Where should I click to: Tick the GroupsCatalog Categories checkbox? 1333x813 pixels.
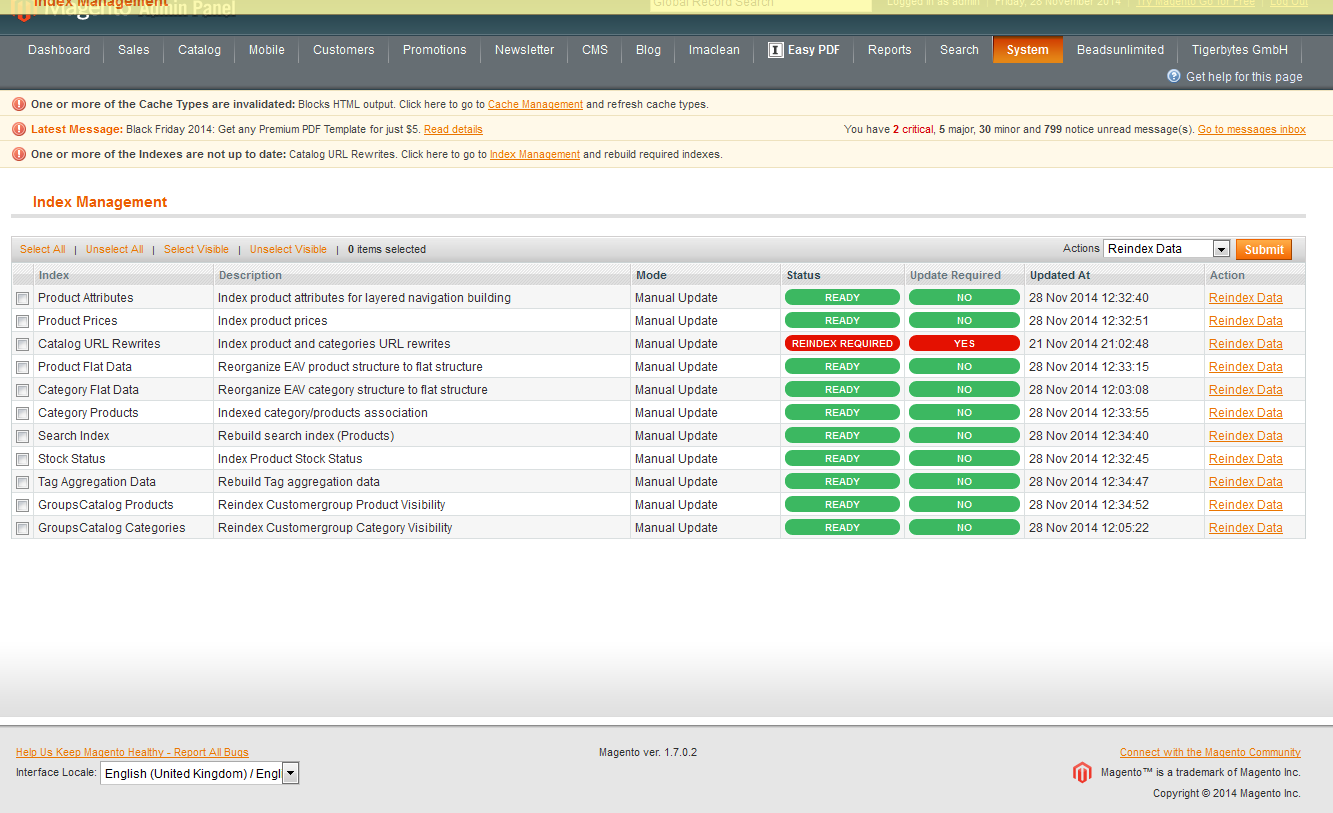tap(22, 528)
